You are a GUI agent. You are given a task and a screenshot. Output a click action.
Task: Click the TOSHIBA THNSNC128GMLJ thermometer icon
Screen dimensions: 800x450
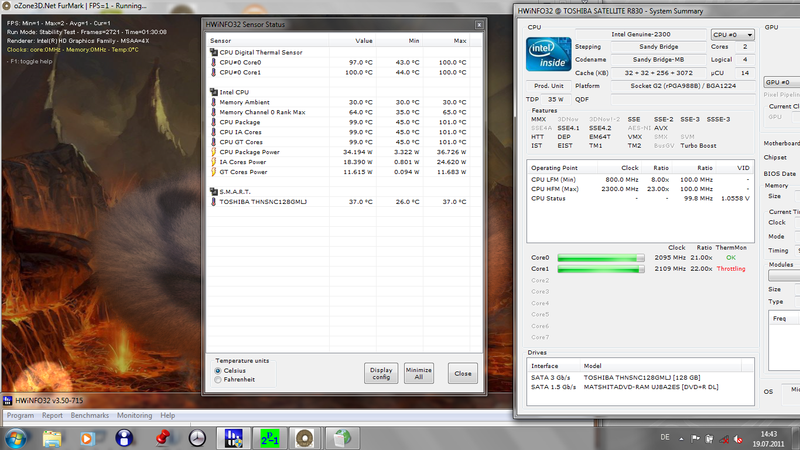point(213,202)
